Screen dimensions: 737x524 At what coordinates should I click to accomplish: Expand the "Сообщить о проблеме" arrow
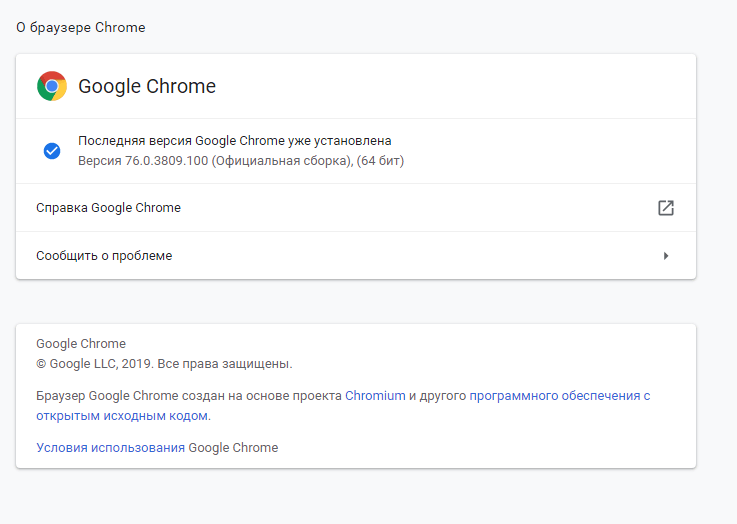point(666,256)
